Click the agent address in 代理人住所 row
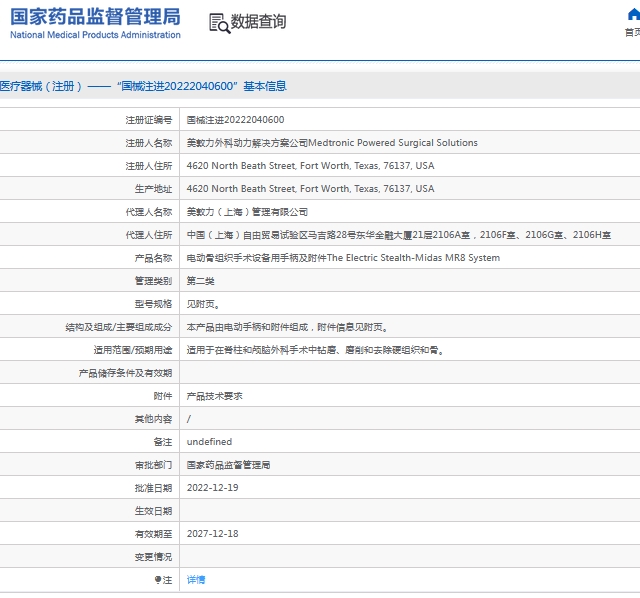 click(399, 235)
